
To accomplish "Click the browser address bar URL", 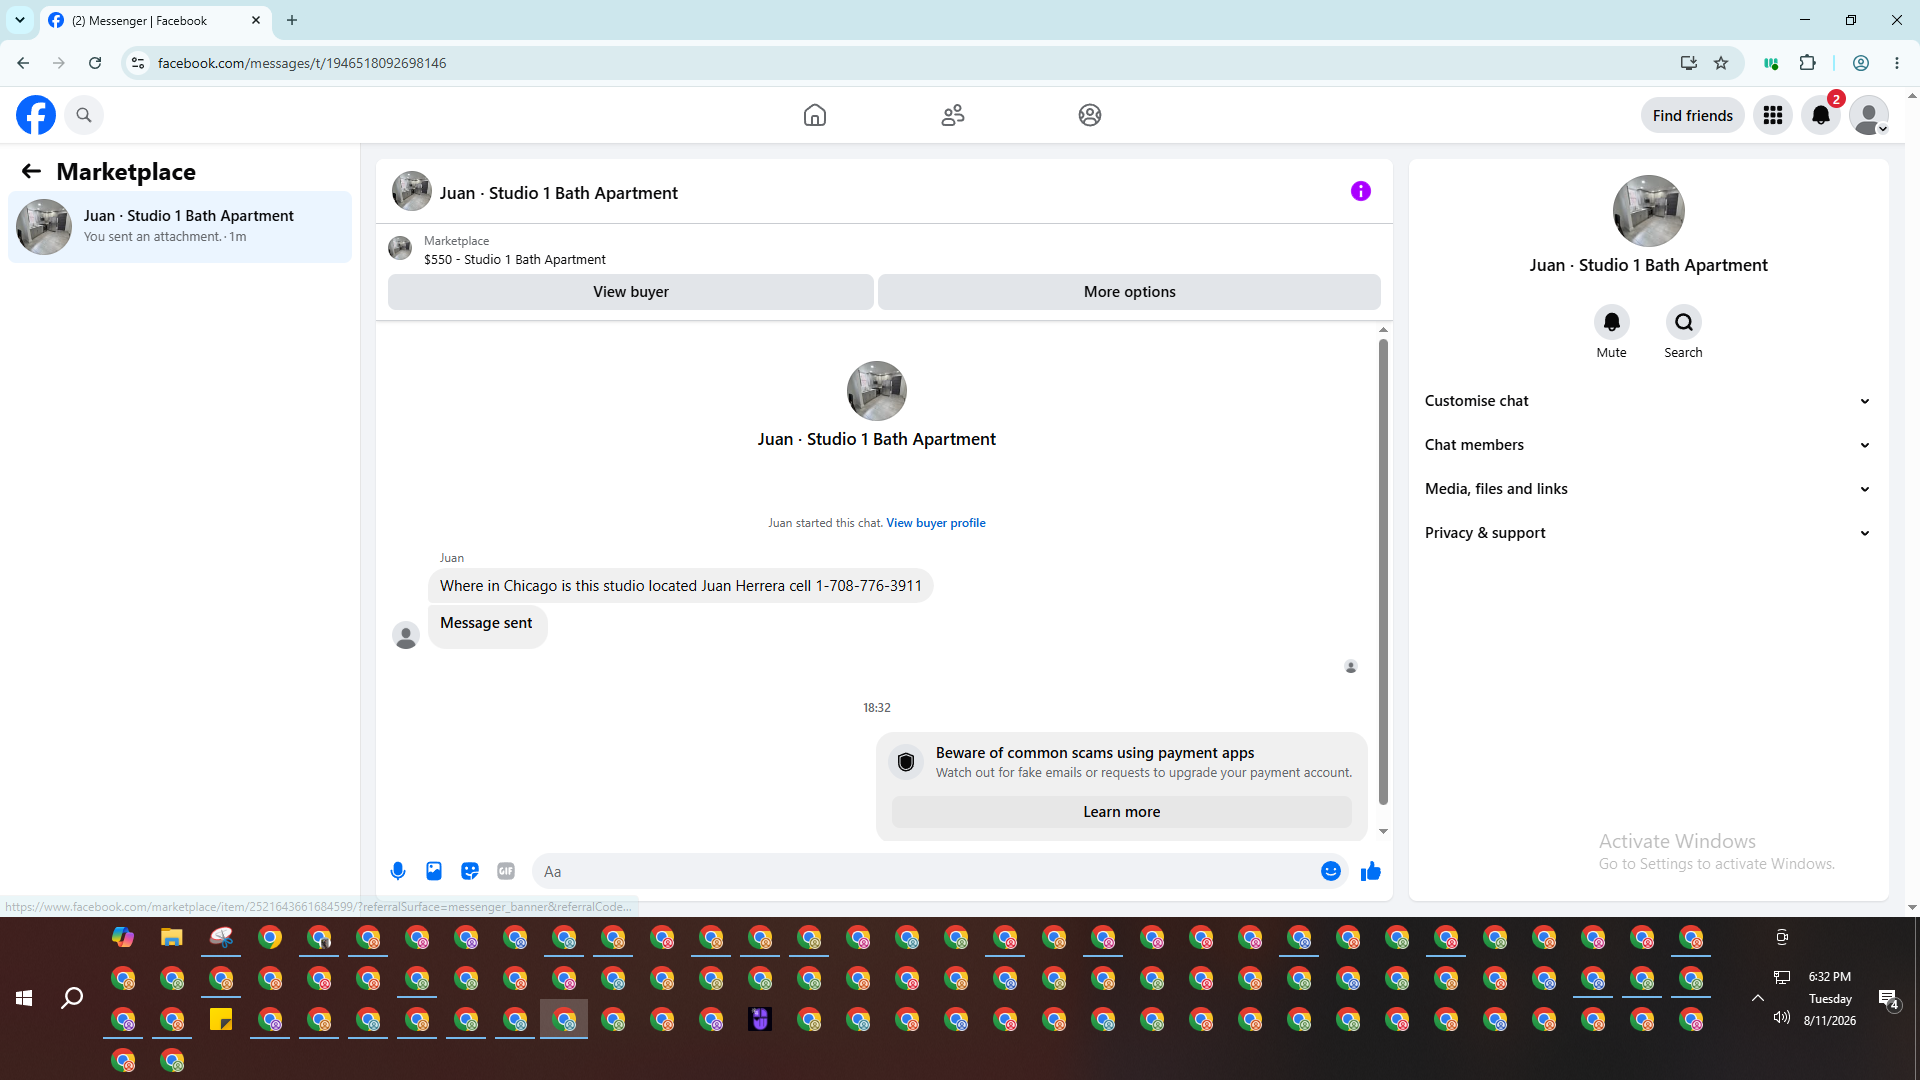I will coord(302,63).
